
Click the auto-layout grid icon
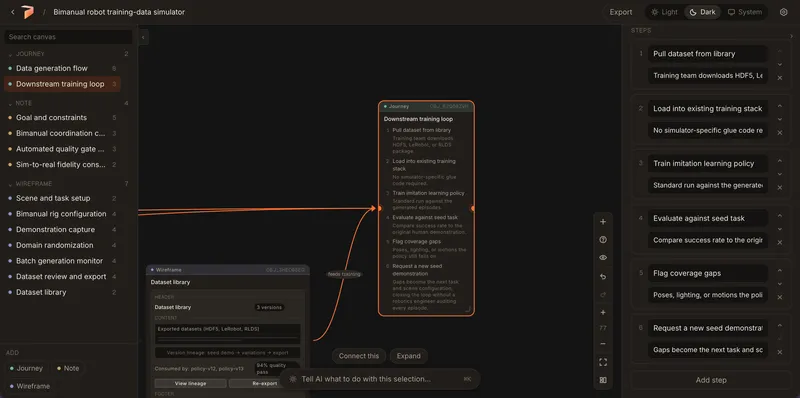tap(603, 380)
